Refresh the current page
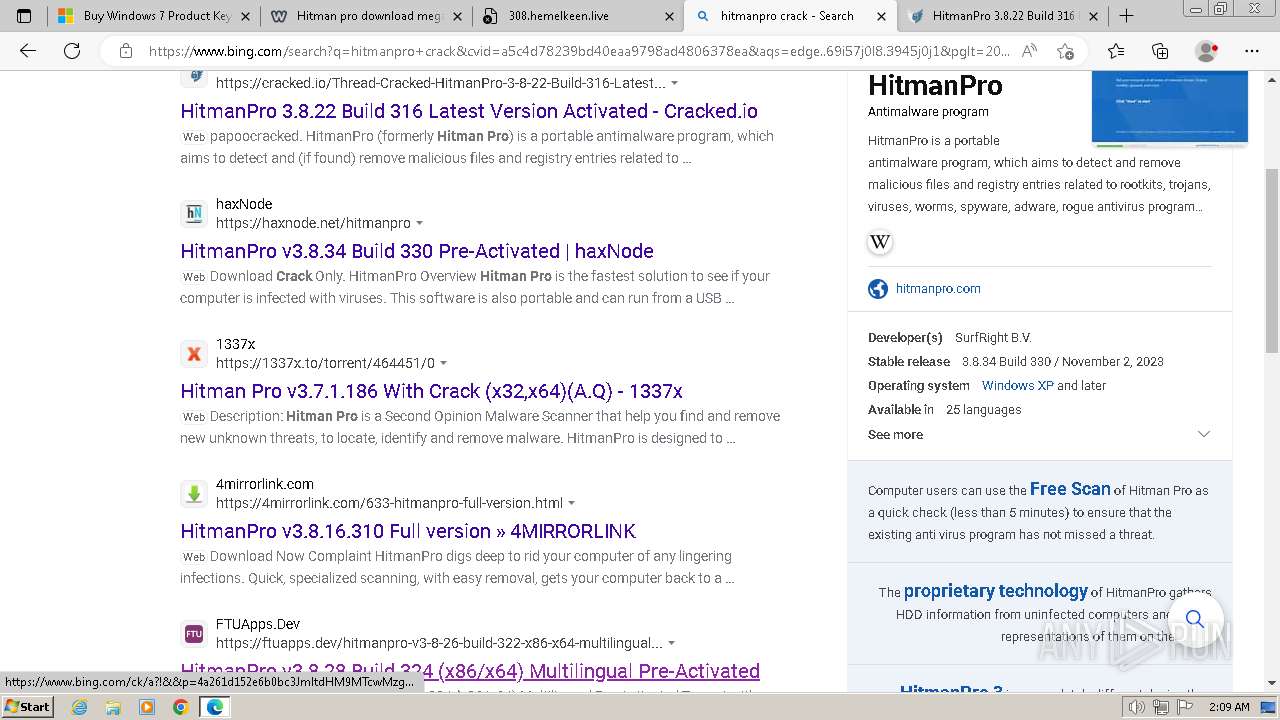Screen dimensions: 1280x720 coord(72,51)
